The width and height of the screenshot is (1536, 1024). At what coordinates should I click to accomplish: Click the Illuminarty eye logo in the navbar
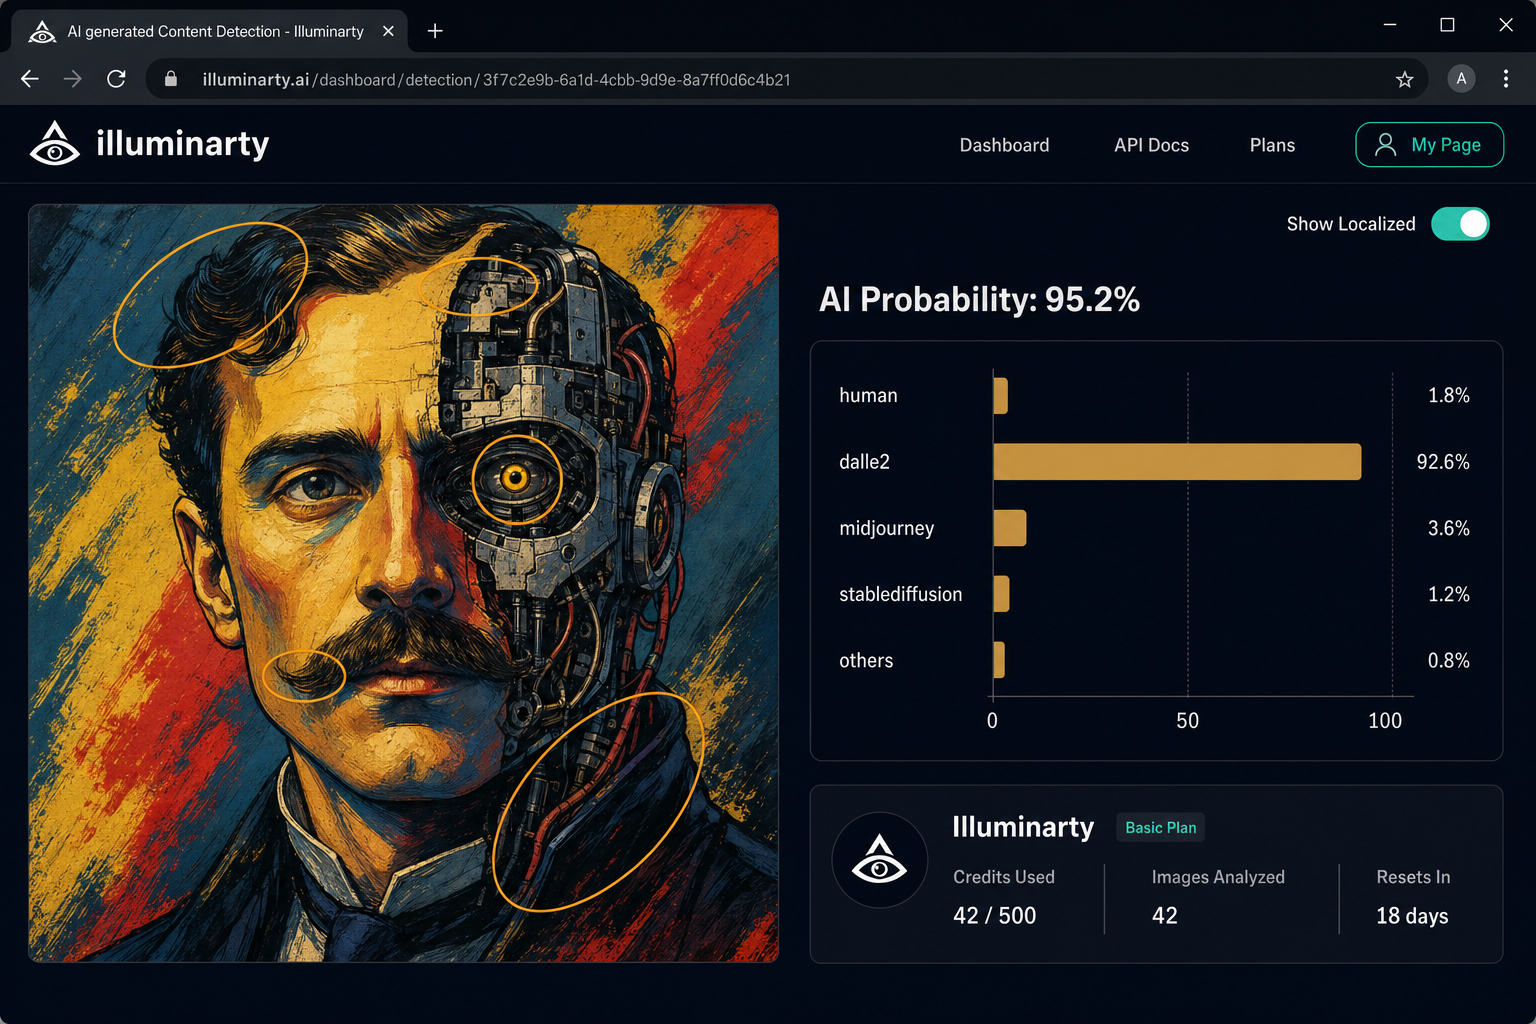click(54, 143)
